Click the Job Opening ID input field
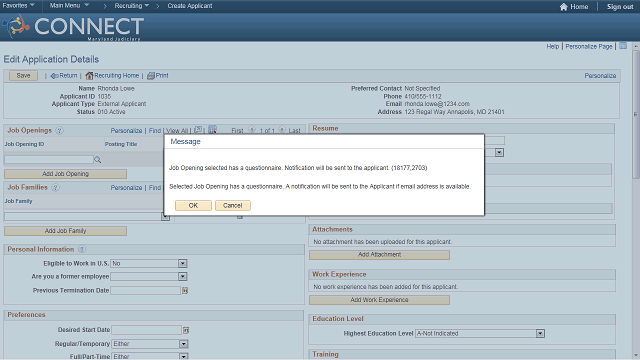 point(49,160)
